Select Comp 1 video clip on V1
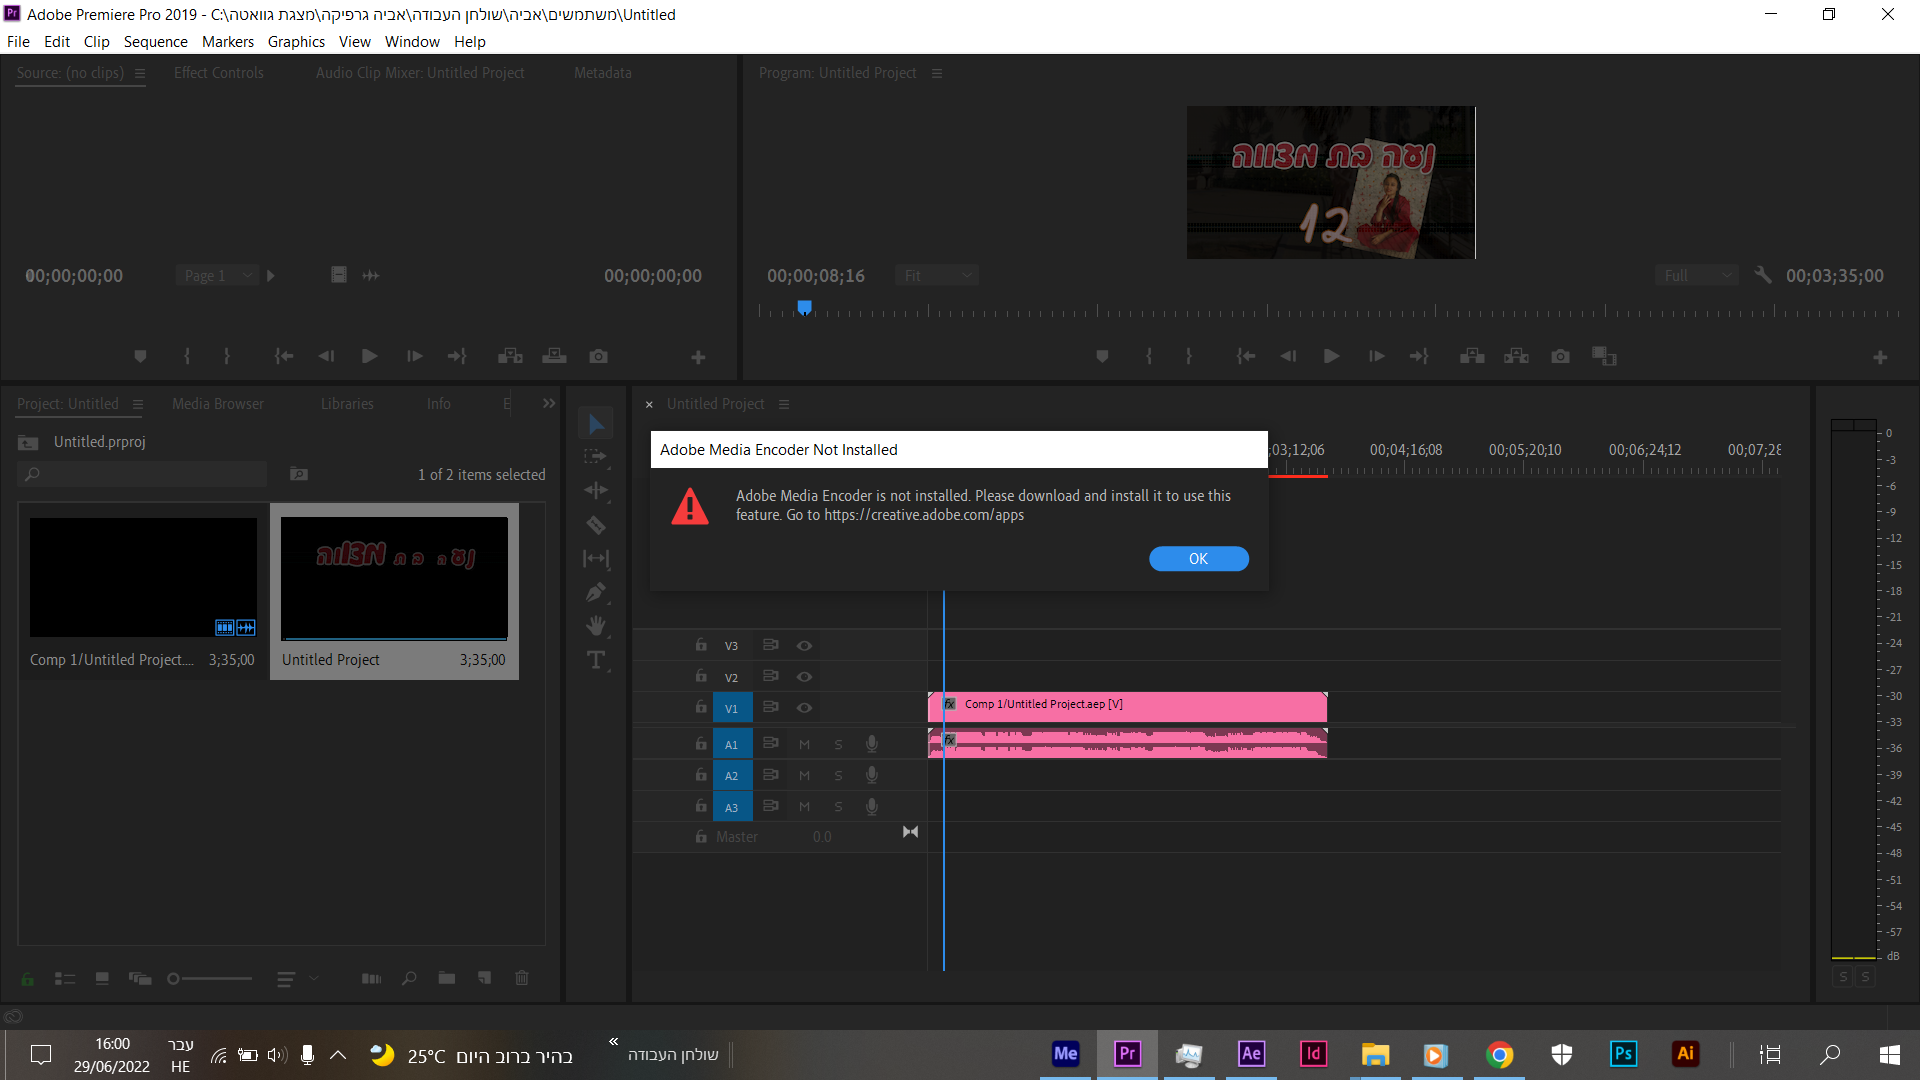 pyautogui.click(x=1128, y=706)
